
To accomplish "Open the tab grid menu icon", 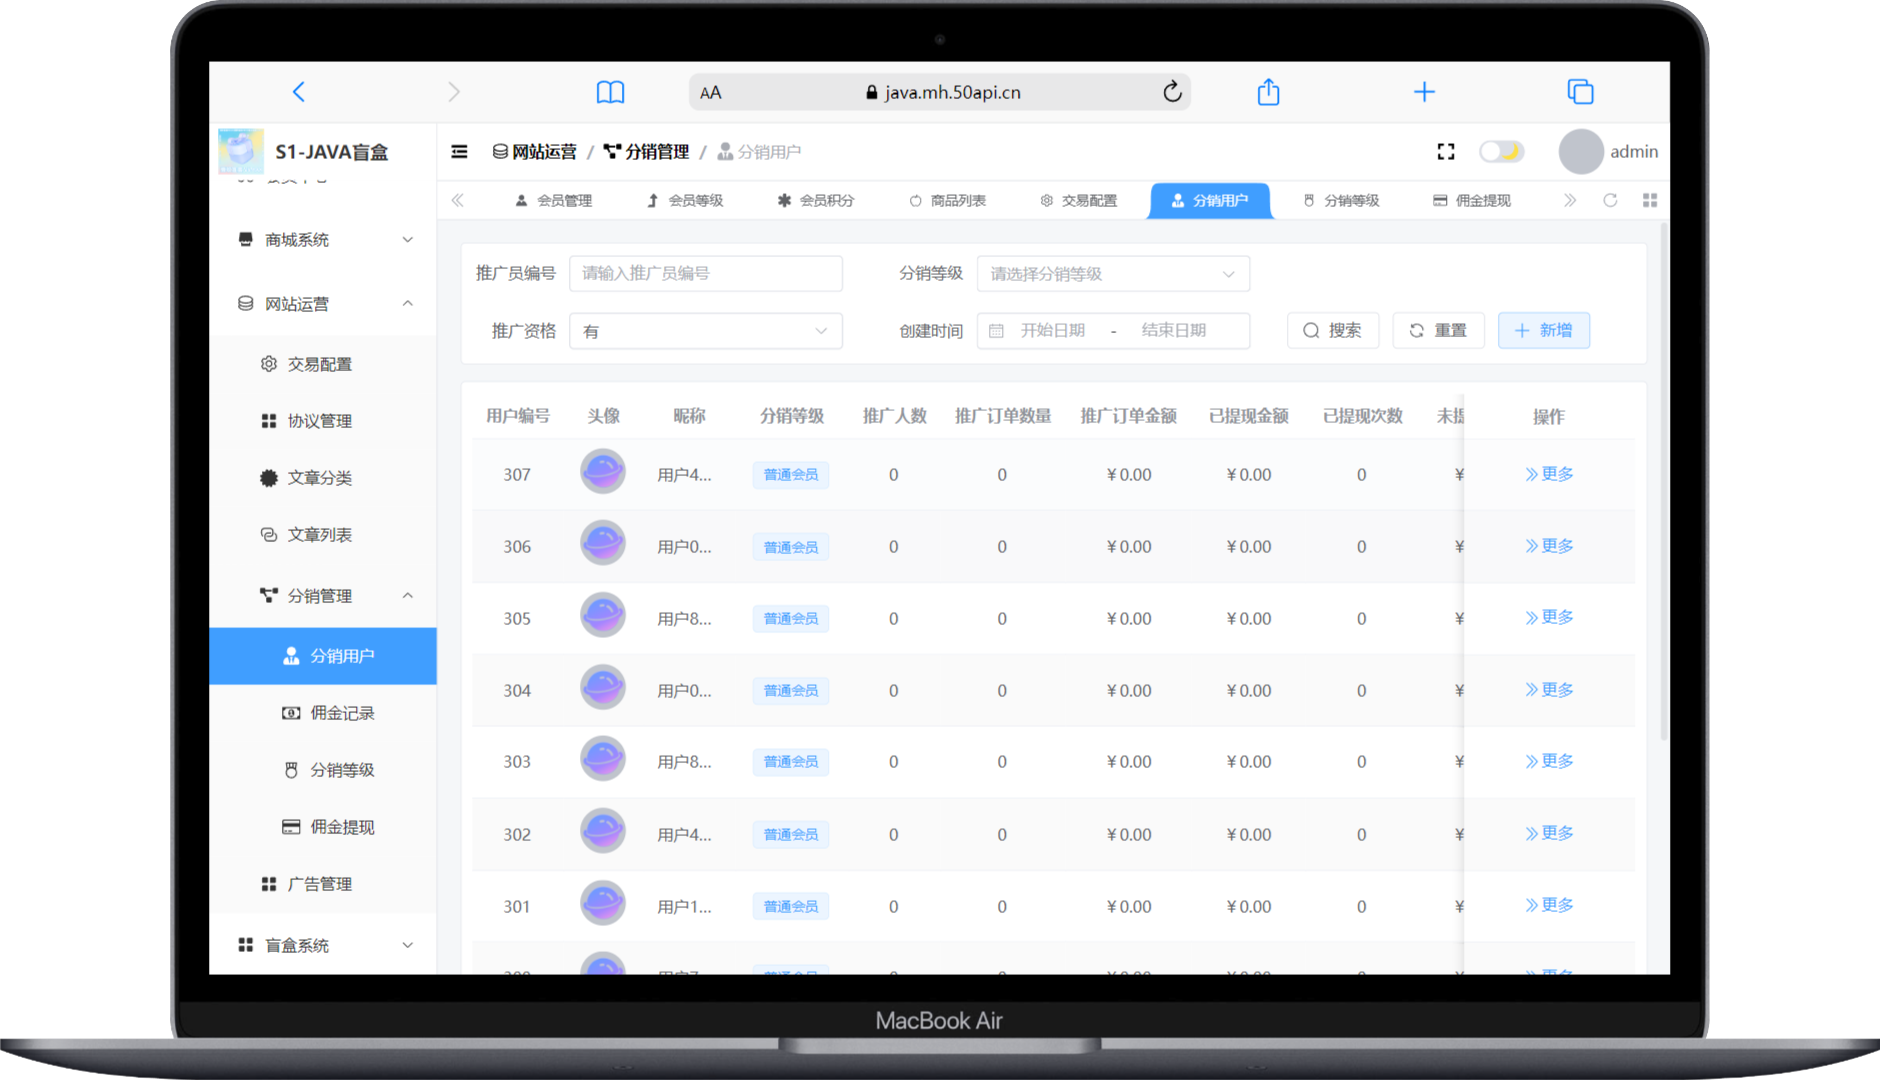I will coord(1649,201).
